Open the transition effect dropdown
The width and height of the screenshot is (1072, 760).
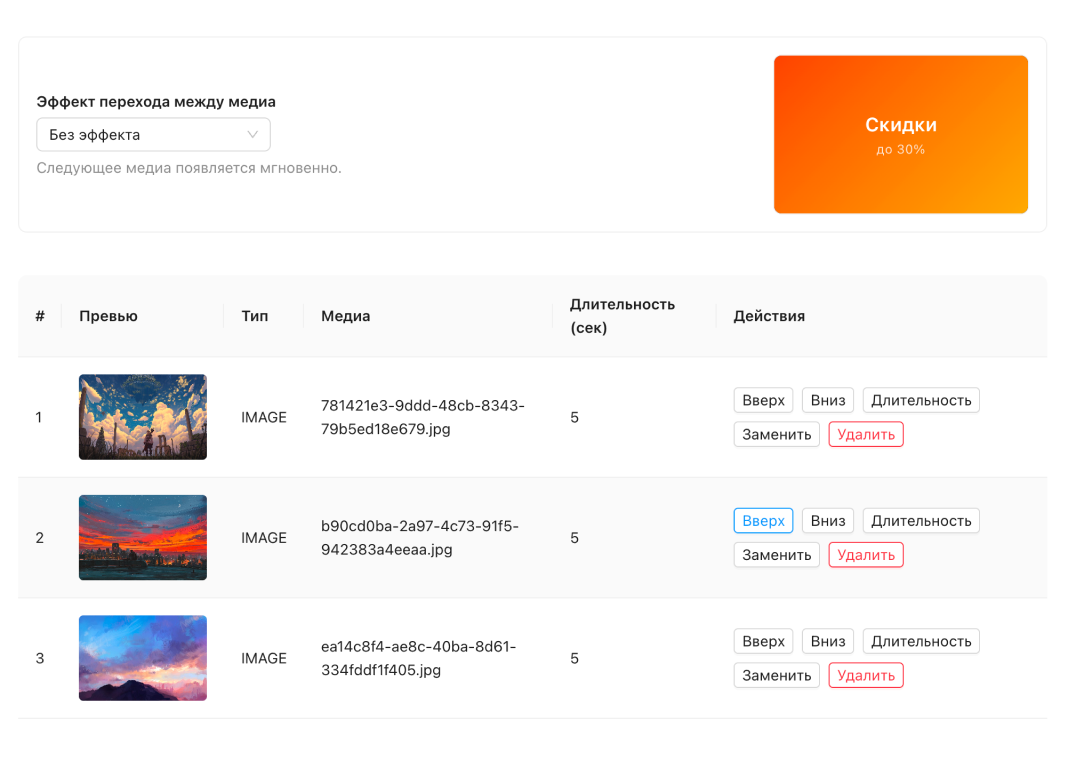click(153, 135)
